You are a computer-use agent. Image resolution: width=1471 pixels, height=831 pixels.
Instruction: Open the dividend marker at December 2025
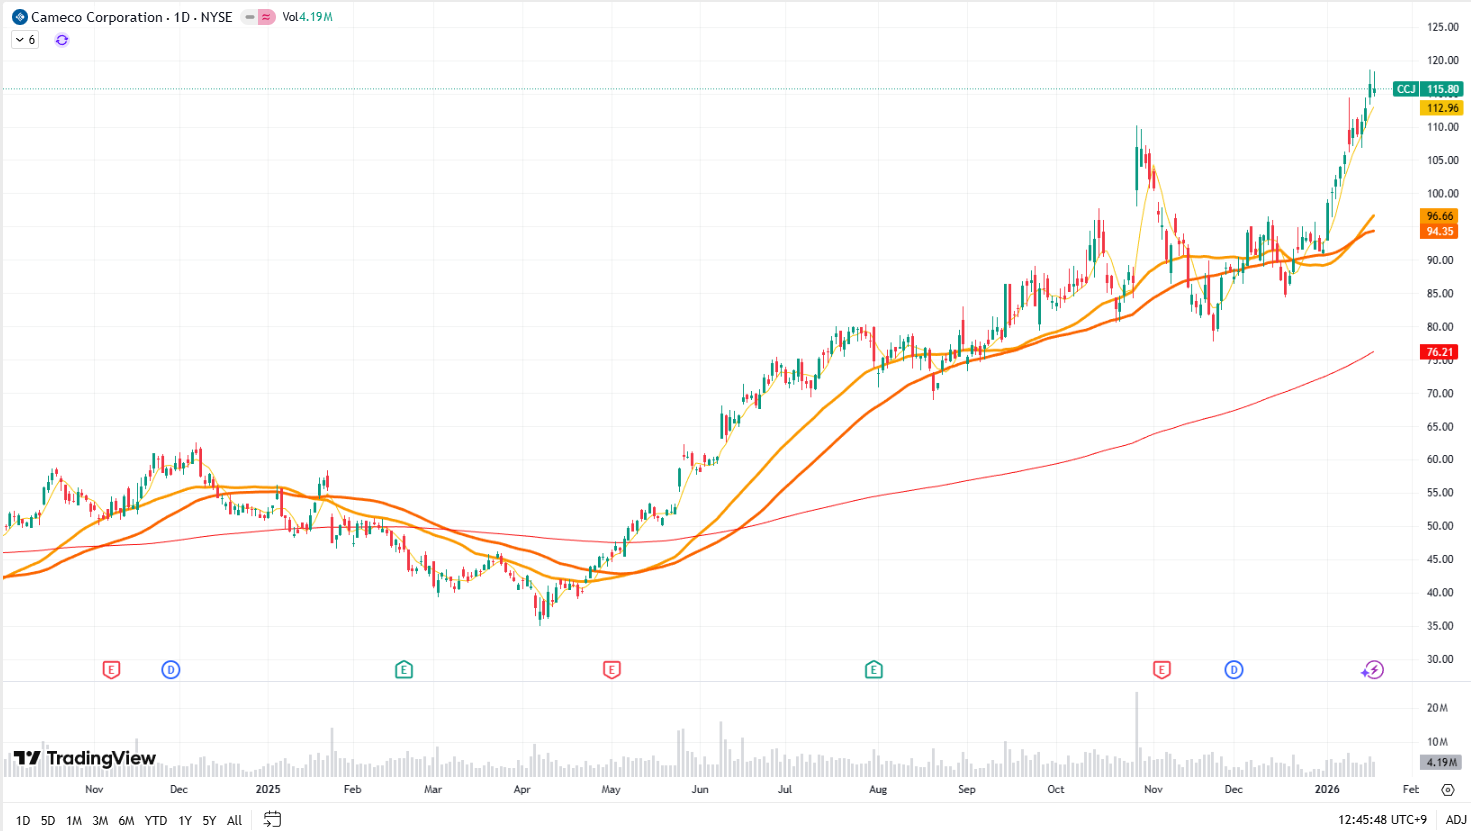1234,670
